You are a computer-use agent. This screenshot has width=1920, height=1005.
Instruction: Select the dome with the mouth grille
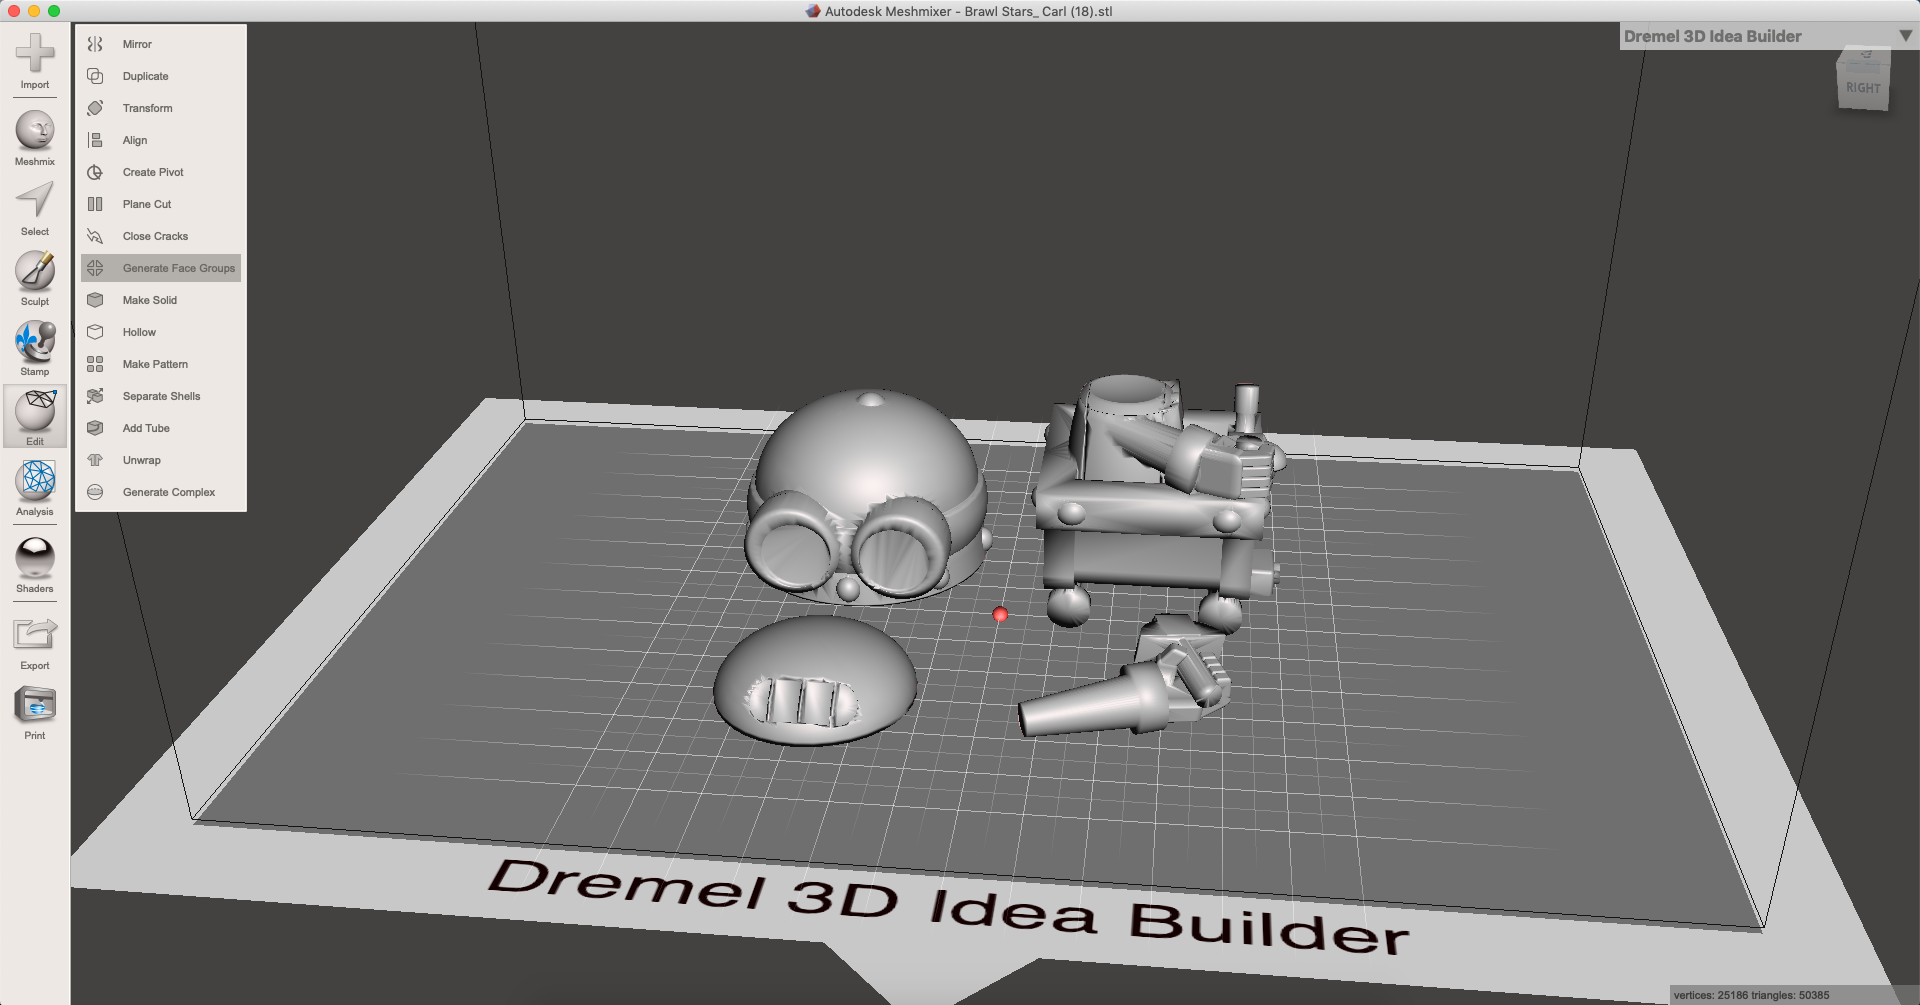pos(814,680)
